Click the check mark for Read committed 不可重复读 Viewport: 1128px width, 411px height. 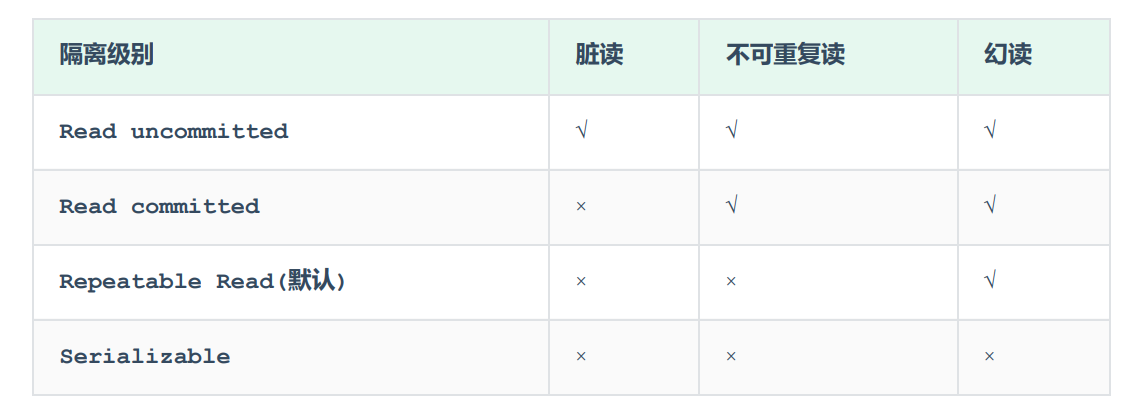click(732, 206)
